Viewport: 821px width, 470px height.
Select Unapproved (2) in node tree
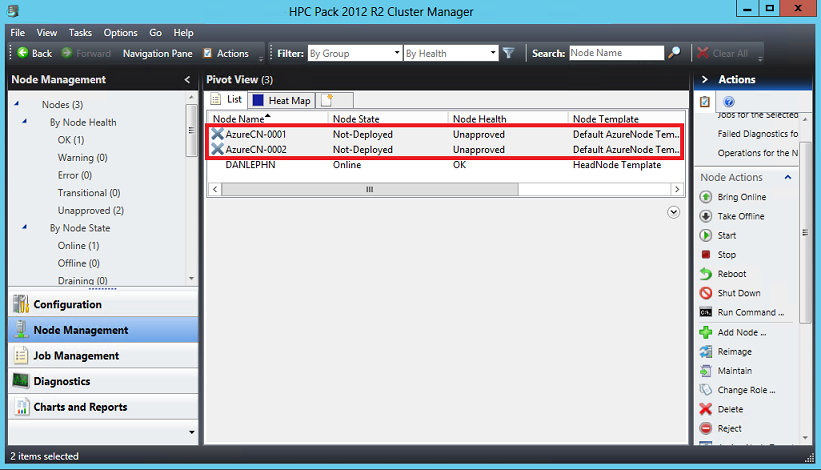click(90, 210)
